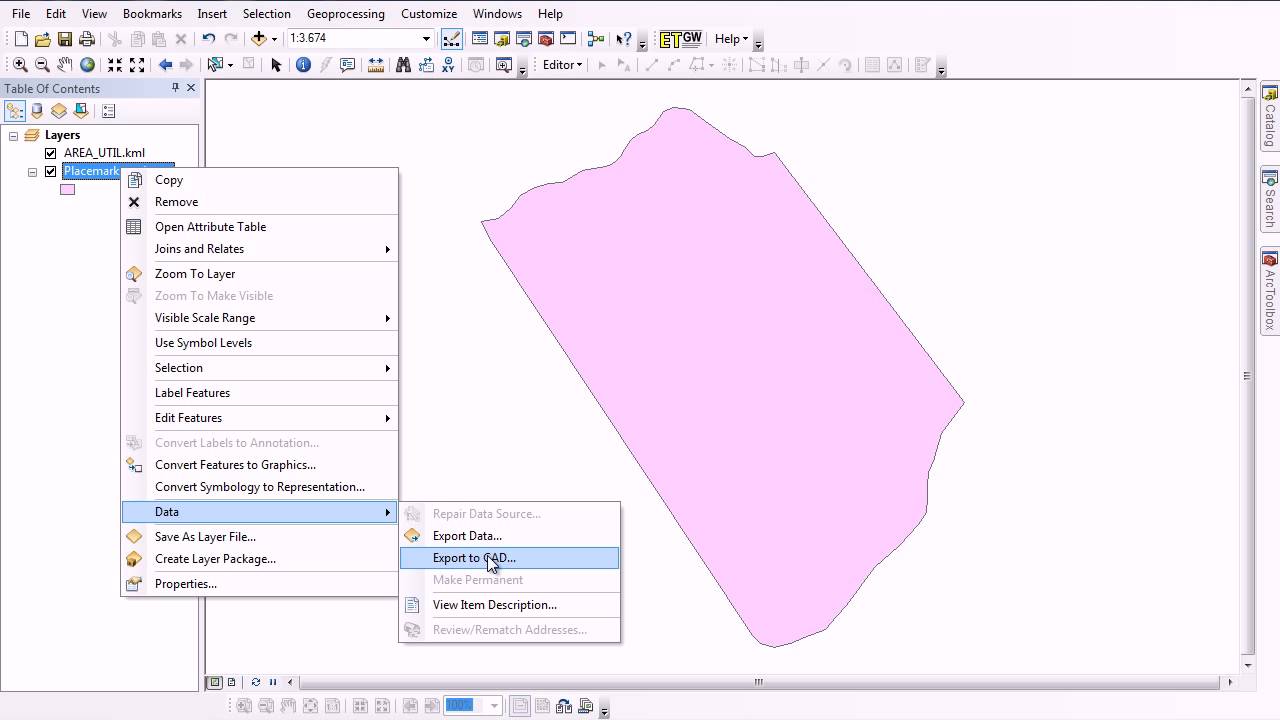The width and height of the screenshot is (1280, 720).
Task: Open an existing map file
Action: click(43, 39)
